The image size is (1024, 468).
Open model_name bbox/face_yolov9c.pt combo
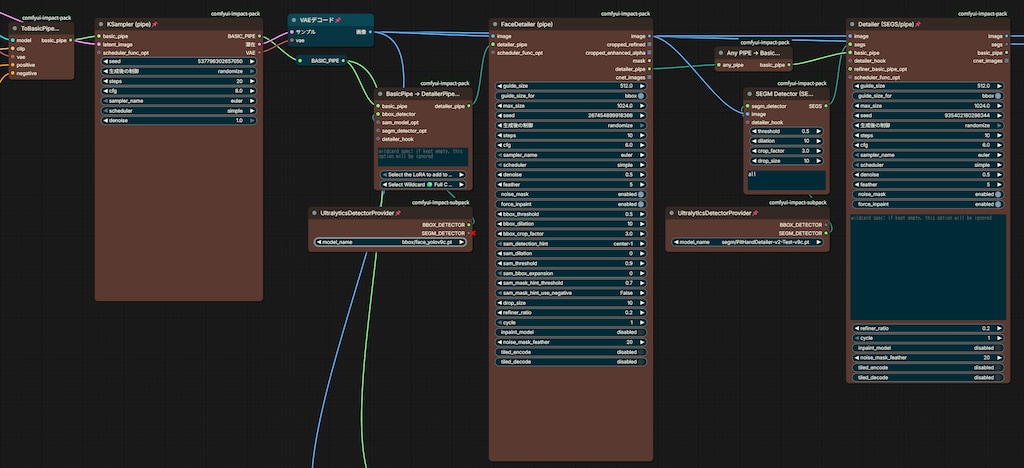391,242
